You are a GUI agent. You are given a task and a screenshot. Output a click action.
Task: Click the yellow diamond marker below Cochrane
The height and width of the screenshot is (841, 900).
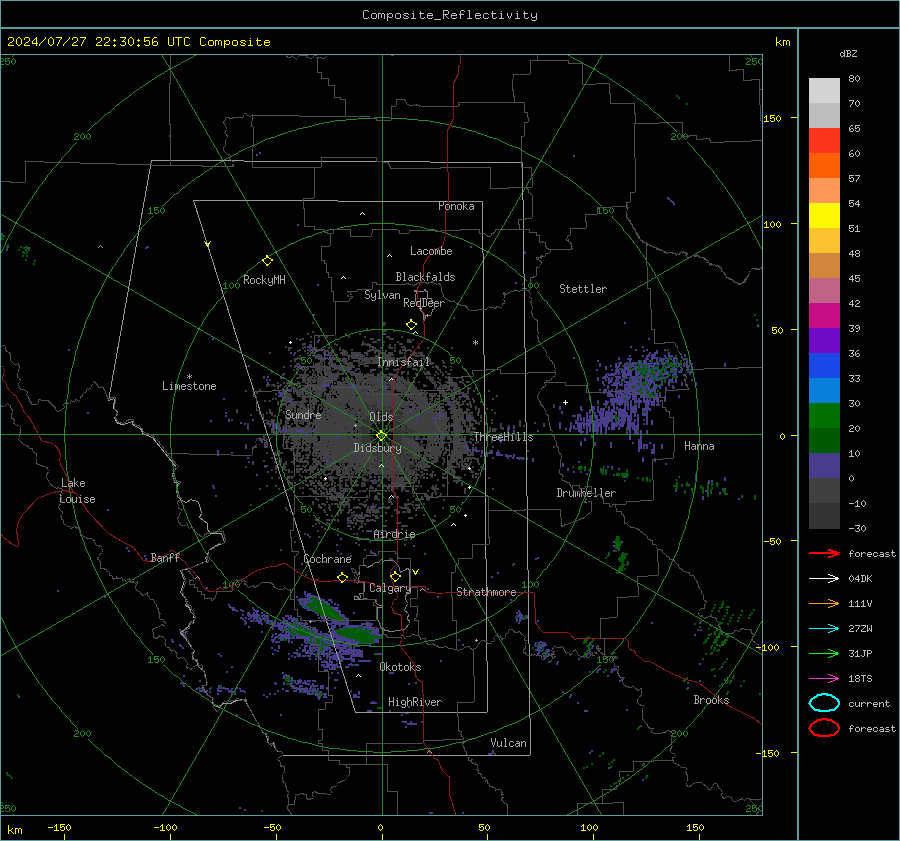[343, 578]
